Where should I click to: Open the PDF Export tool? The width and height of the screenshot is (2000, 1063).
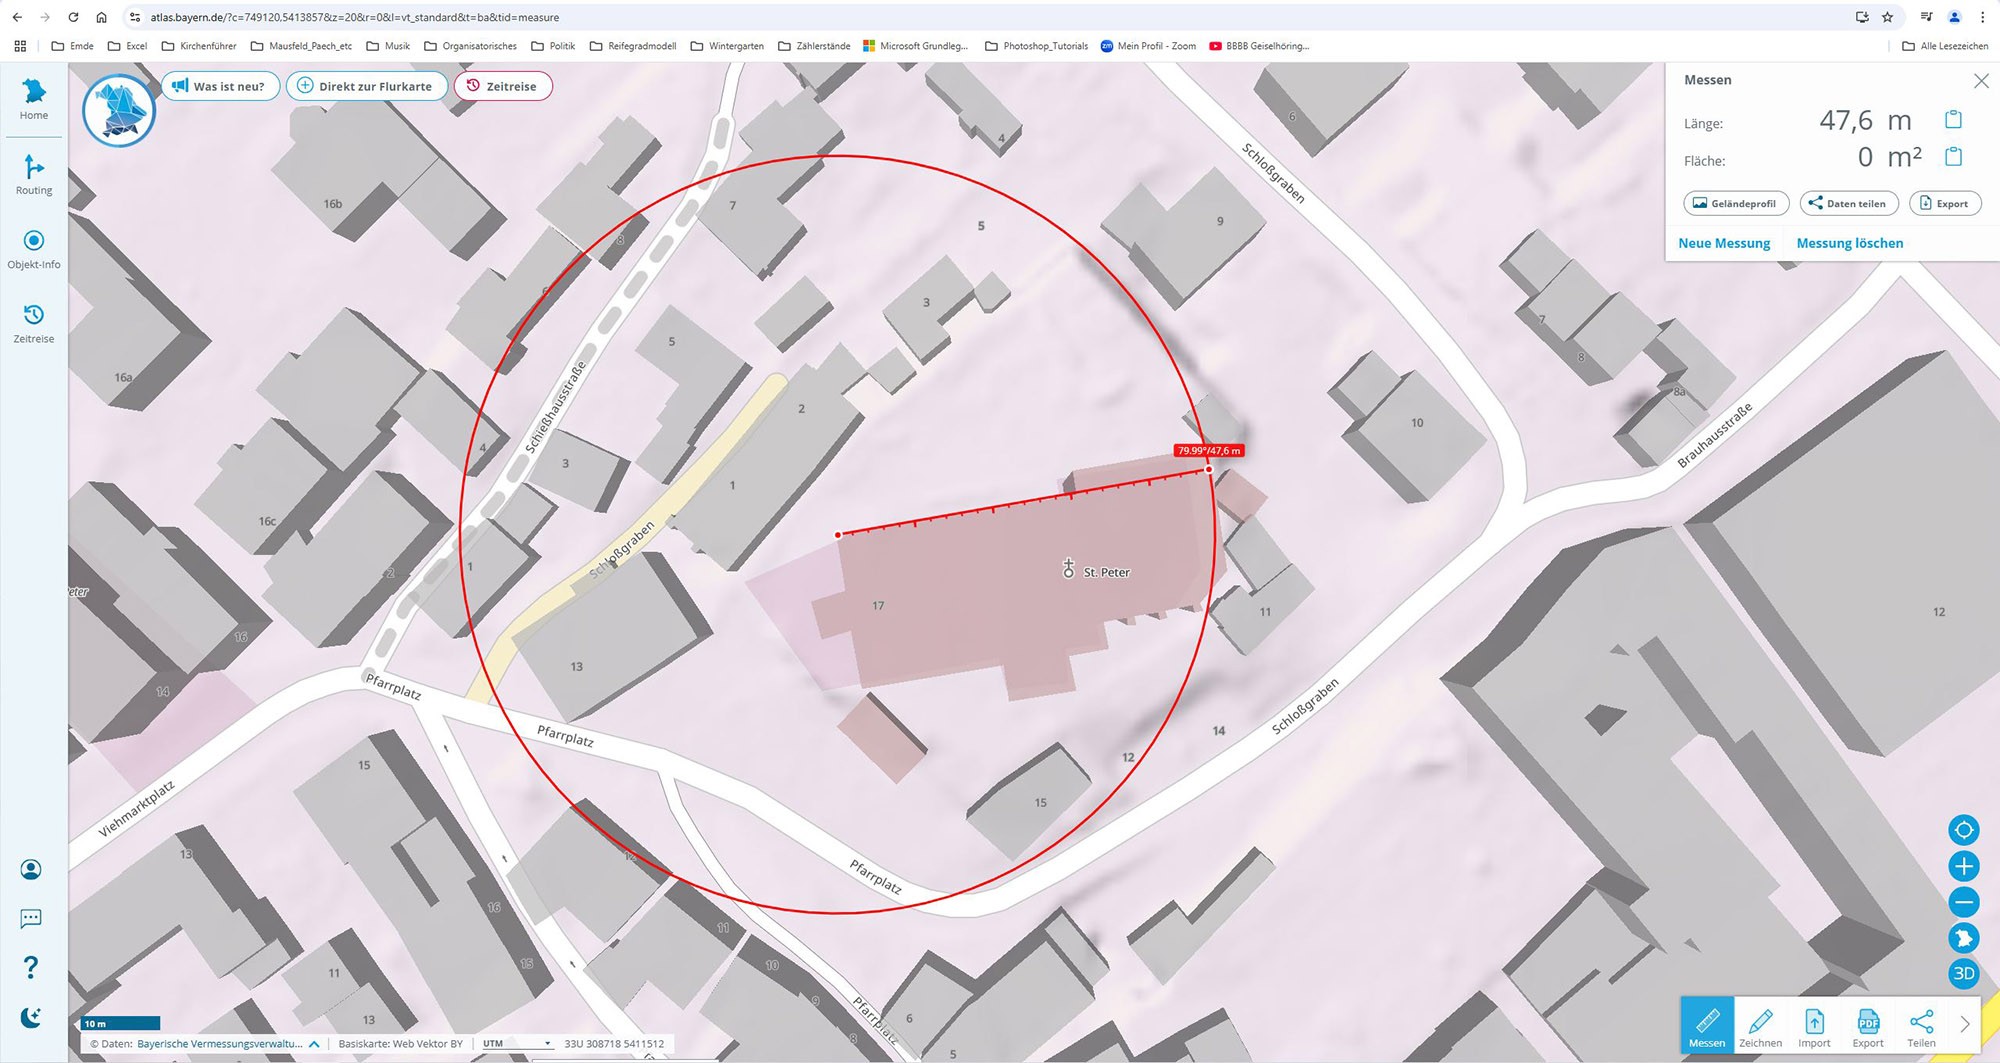pyautogui.click(x=1867, y=1027)
